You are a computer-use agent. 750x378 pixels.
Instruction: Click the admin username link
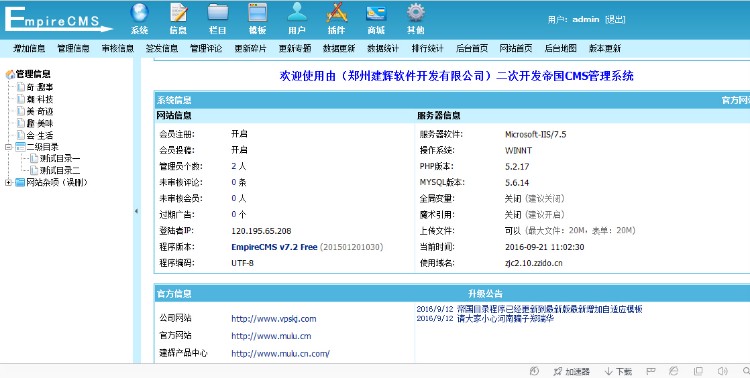point(586,20)
